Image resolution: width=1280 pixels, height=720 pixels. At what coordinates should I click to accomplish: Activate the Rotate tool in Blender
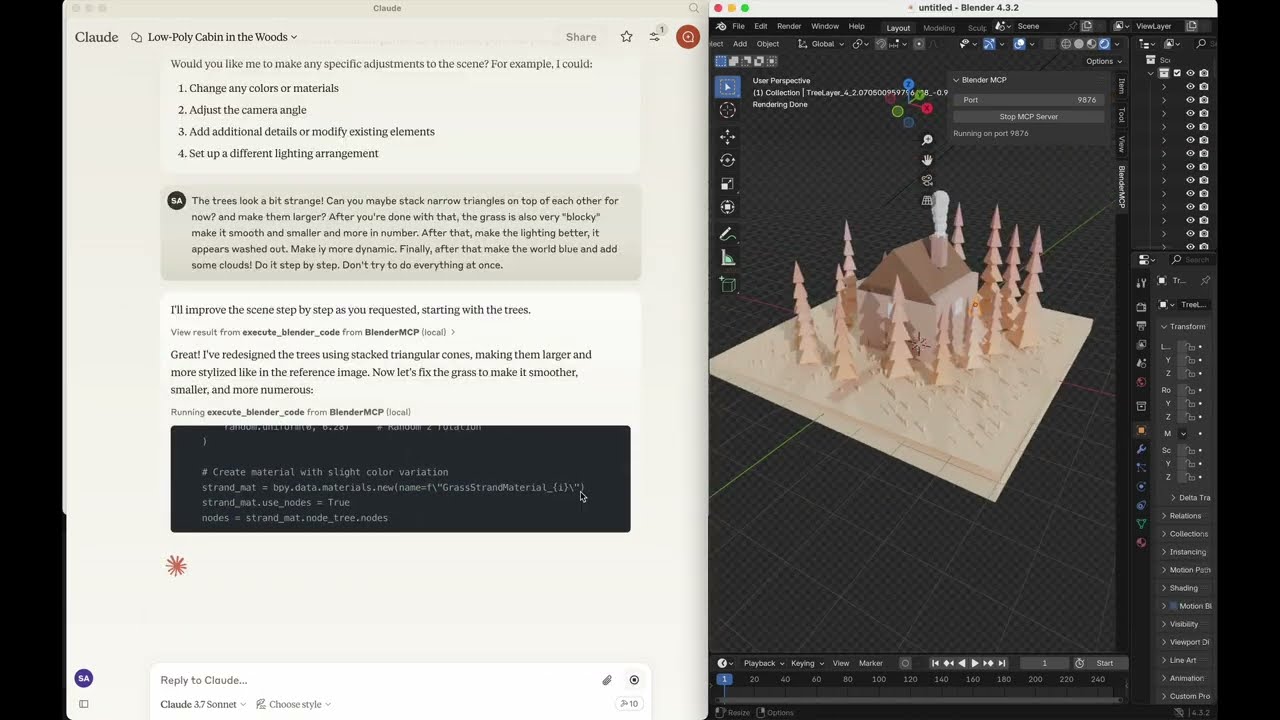tap(727, 160)
